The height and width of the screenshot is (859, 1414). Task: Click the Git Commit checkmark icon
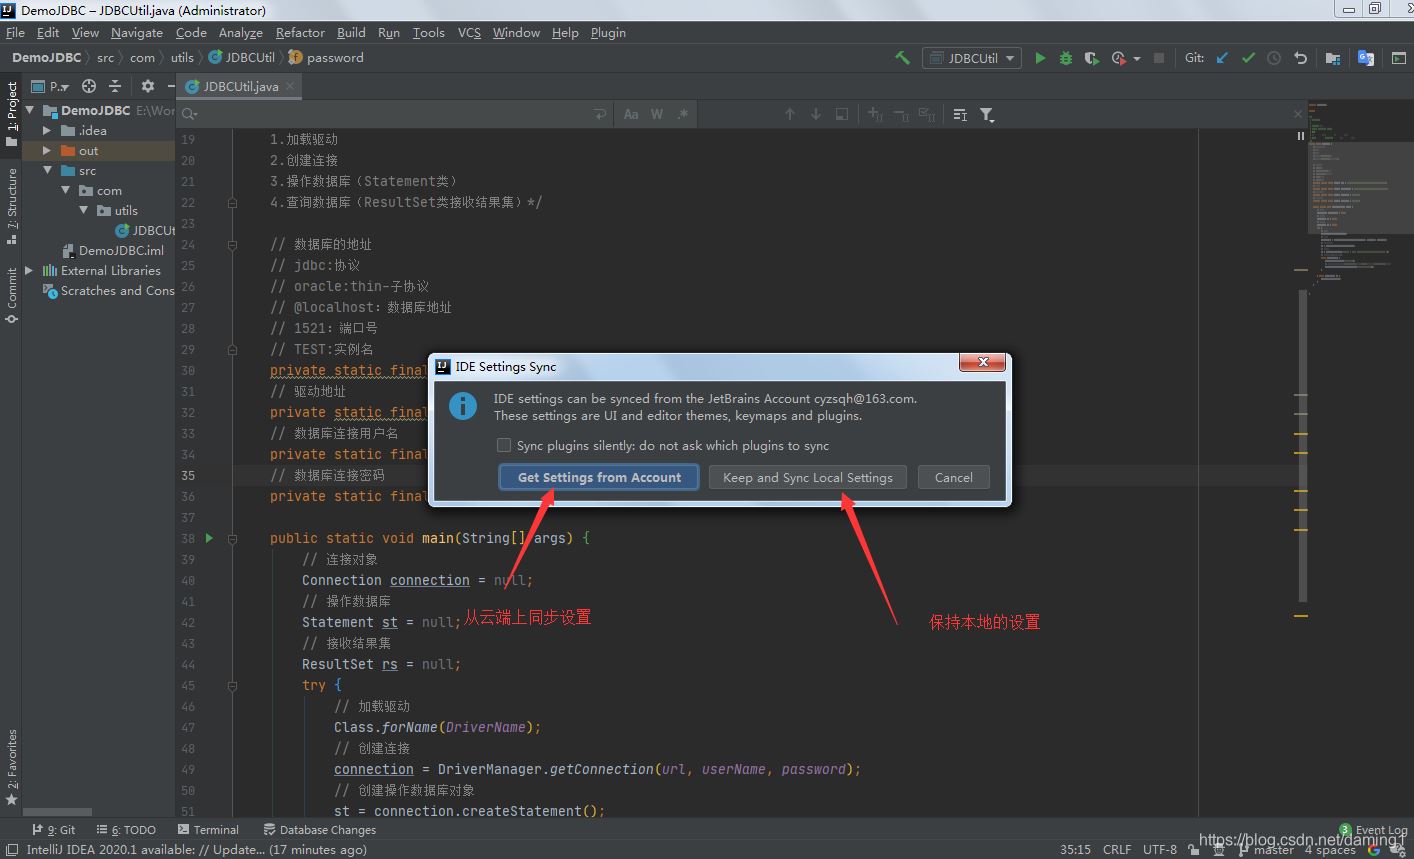(x=1248, y=58)
